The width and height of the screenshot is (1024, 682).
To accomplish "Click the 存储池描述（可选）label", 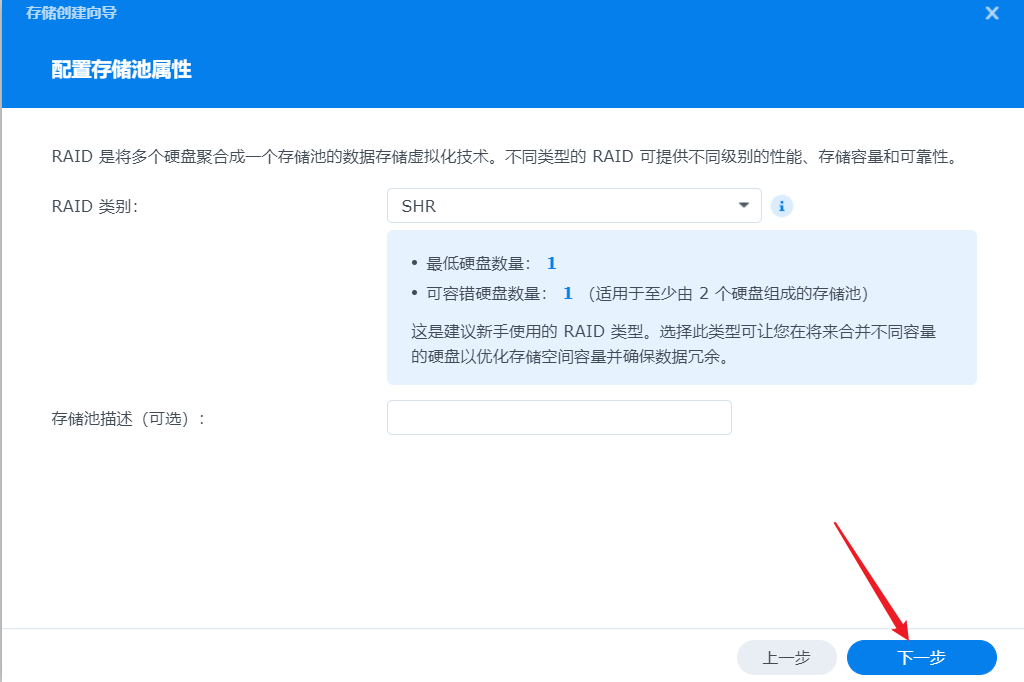I will click(128, 418).
